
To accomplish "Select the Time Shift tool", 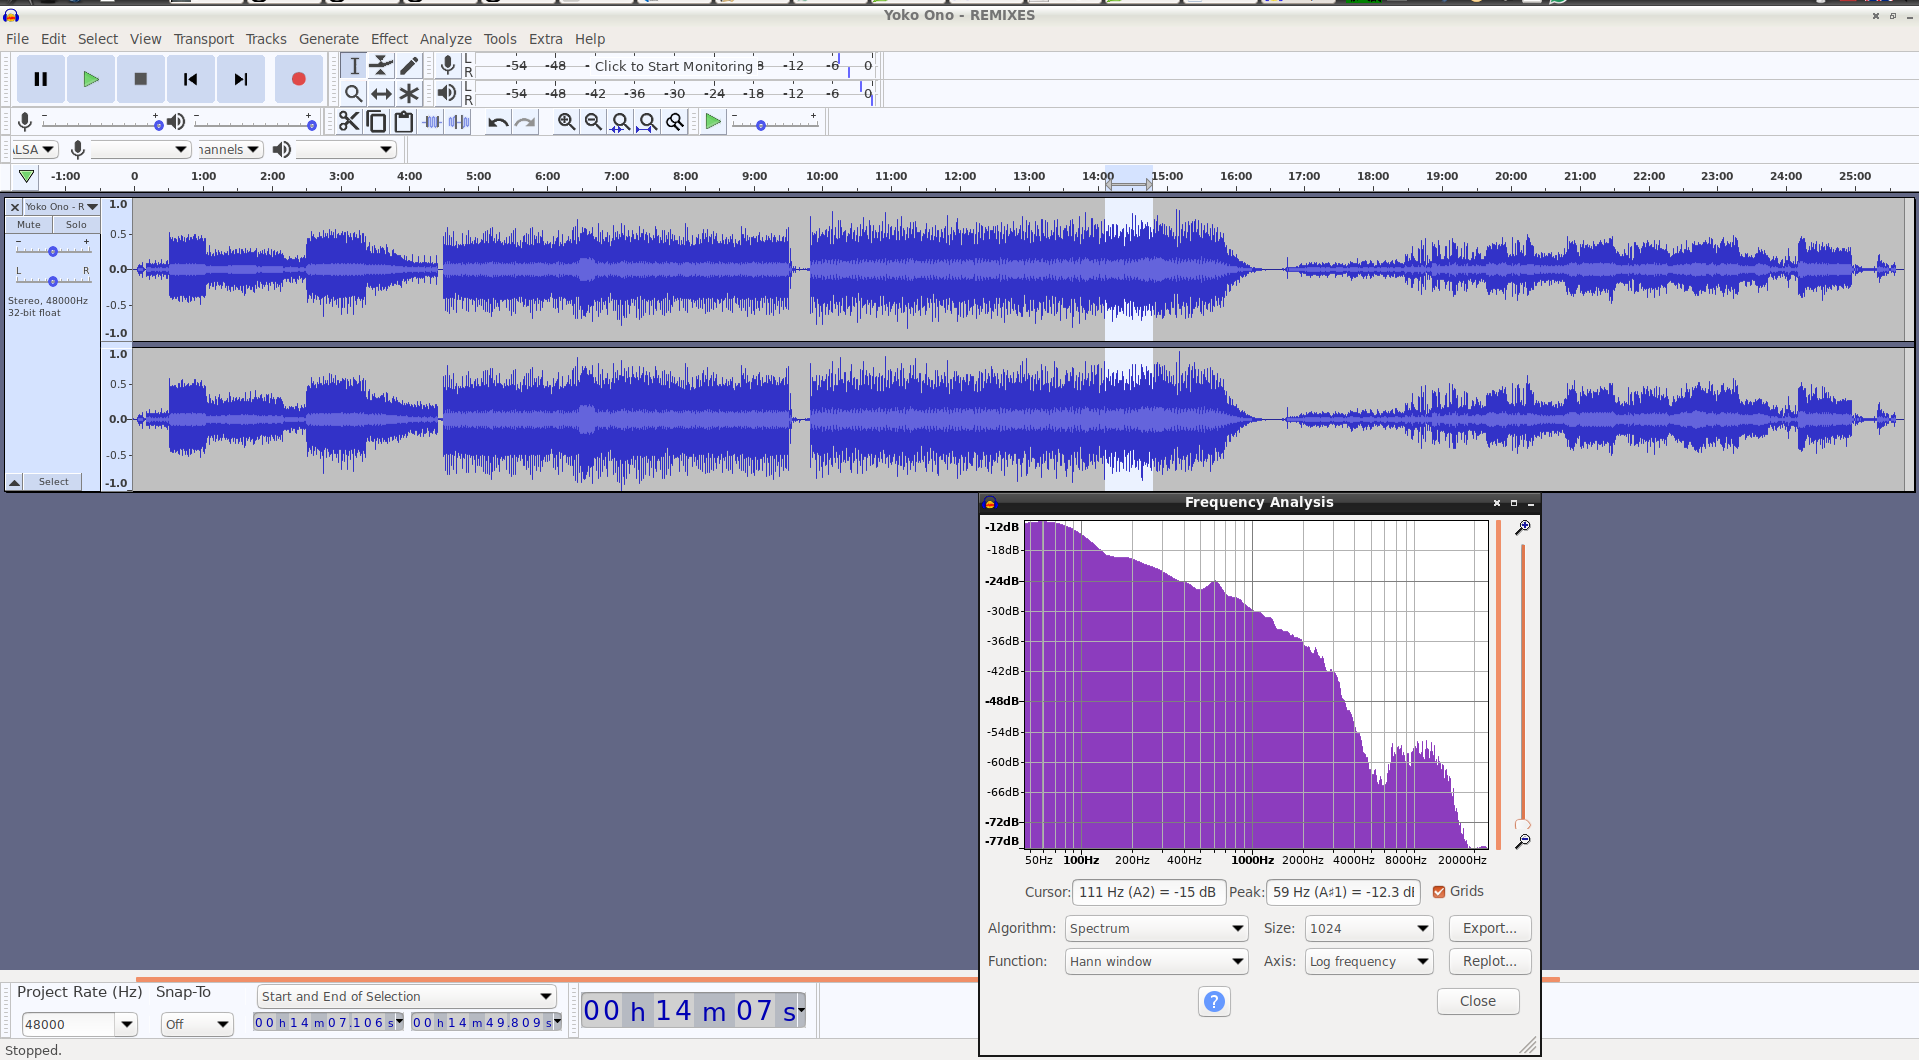I will [x=381, y=93].
